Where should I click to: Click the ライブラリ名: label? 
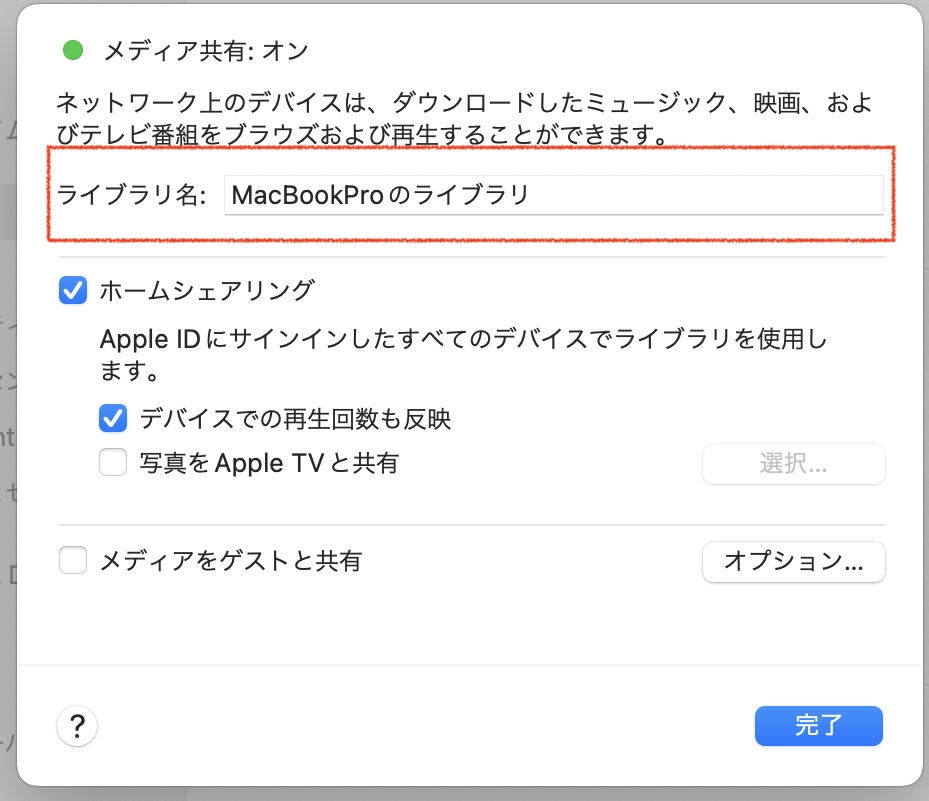click(x=132, y=196)
